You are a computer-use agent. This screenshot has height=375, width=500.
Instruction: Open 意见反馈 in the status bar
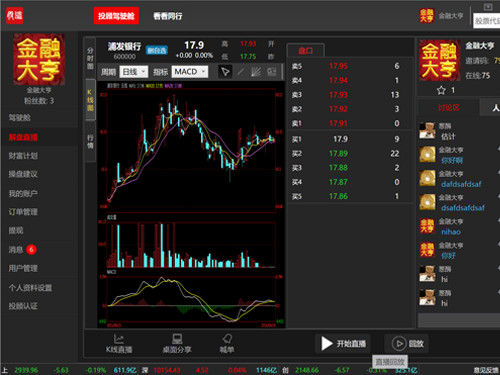[486, 370]
